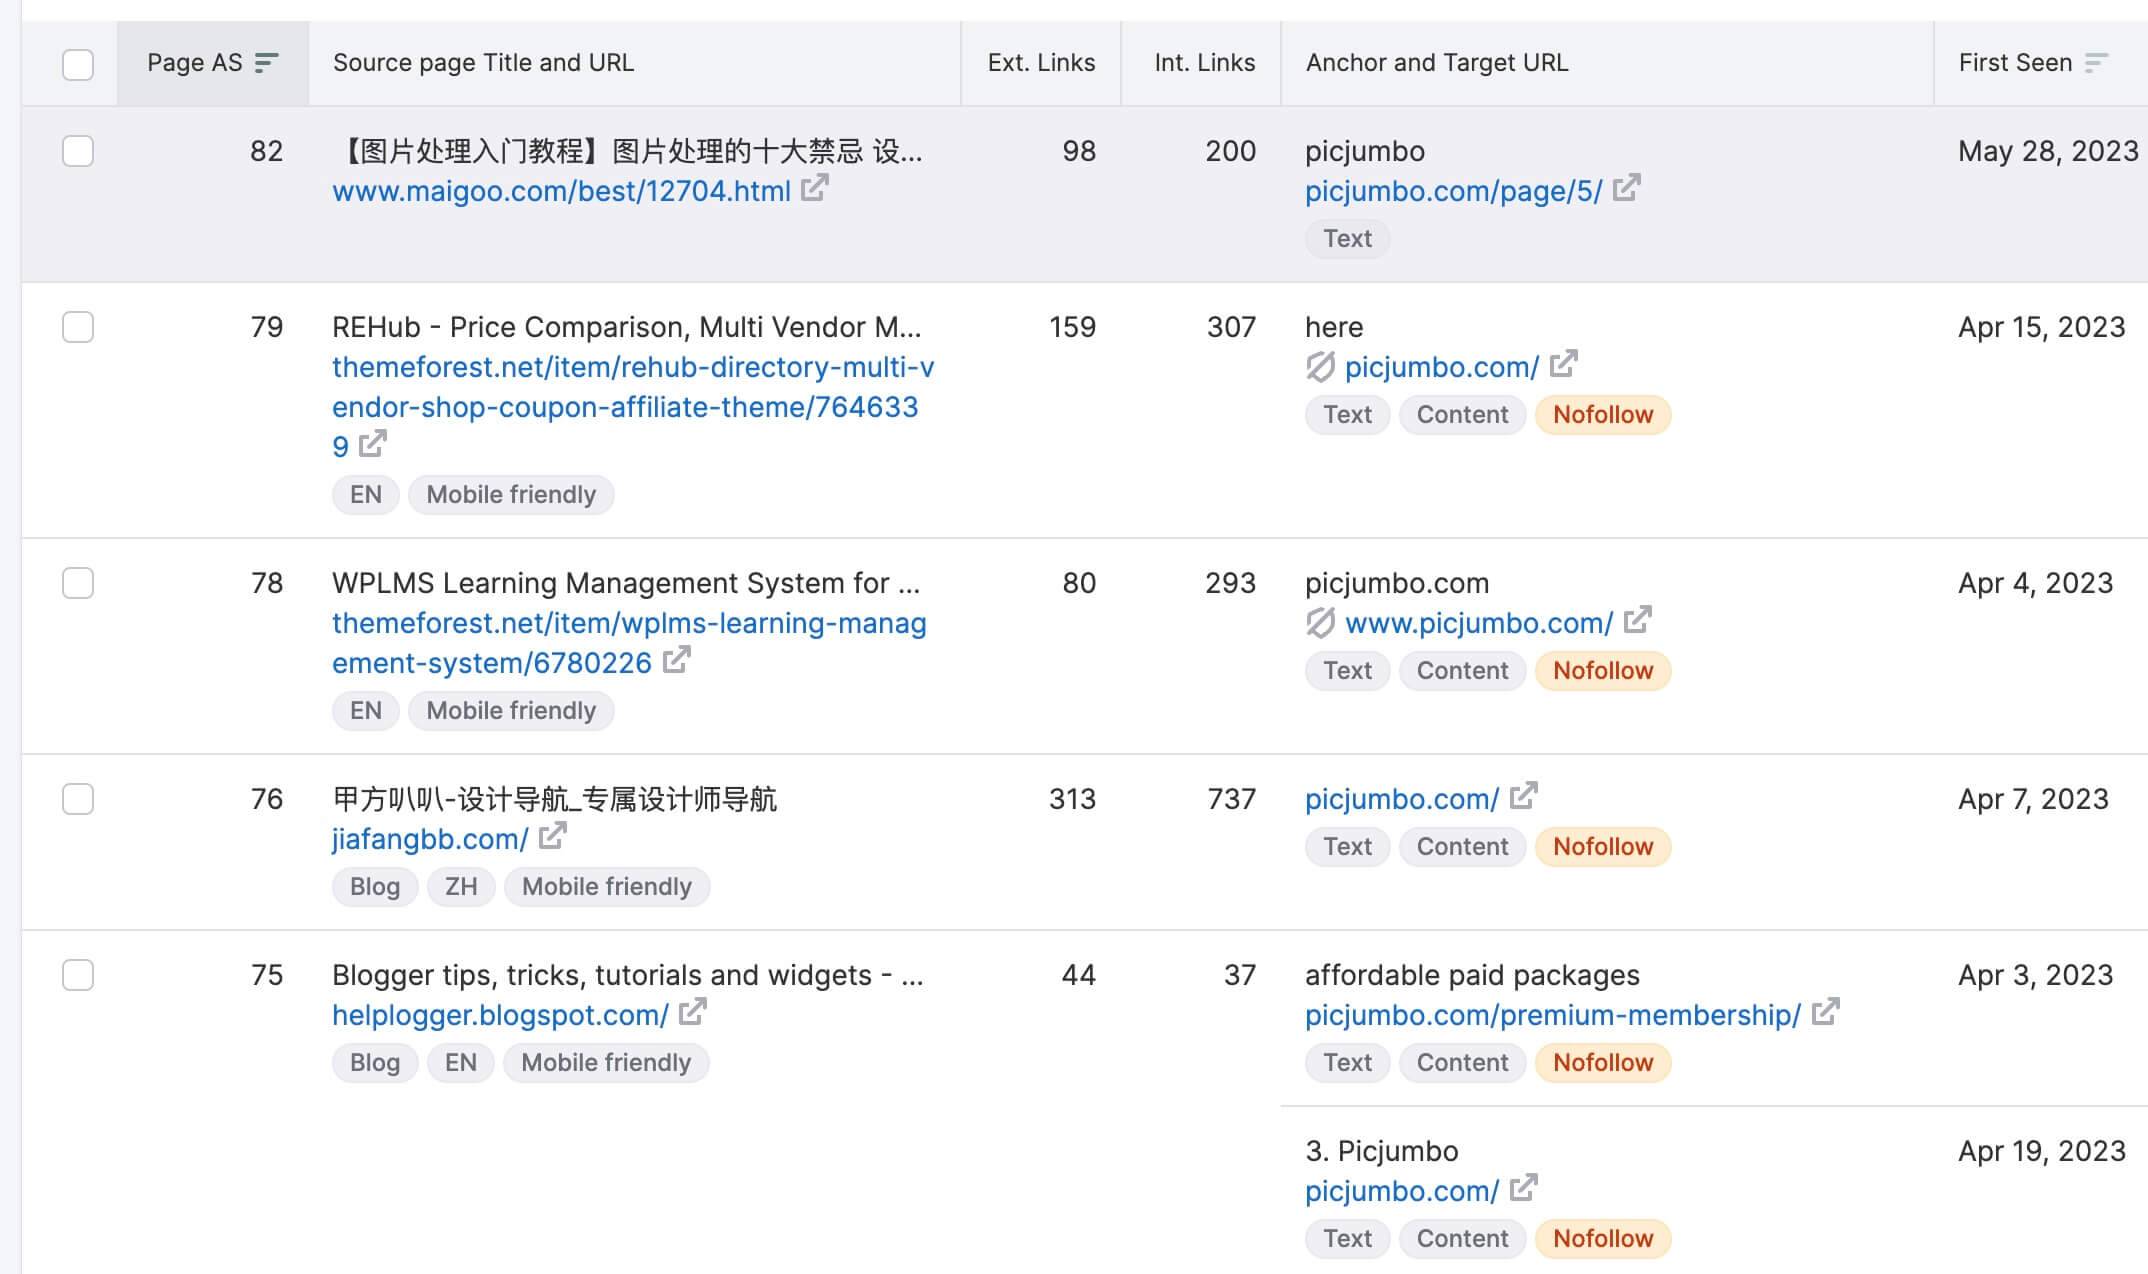Click the Page AS column header
This screenshot has width=2148, height=1274.
point(213,63)
